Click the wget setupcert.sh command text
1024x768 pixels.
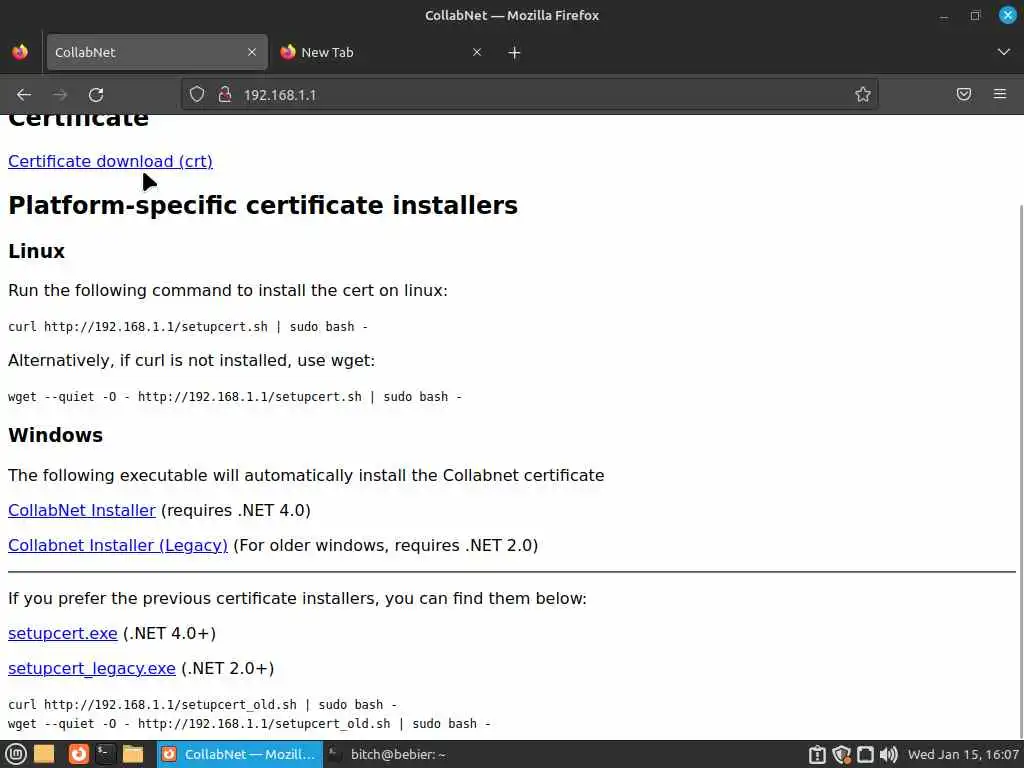pyautogui.click(x=234, y=397)
